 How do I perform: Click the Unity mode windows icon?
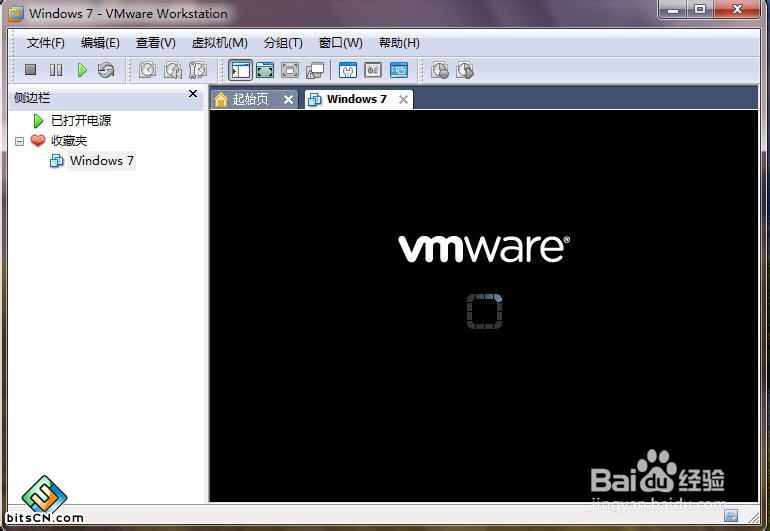[315, 71]
